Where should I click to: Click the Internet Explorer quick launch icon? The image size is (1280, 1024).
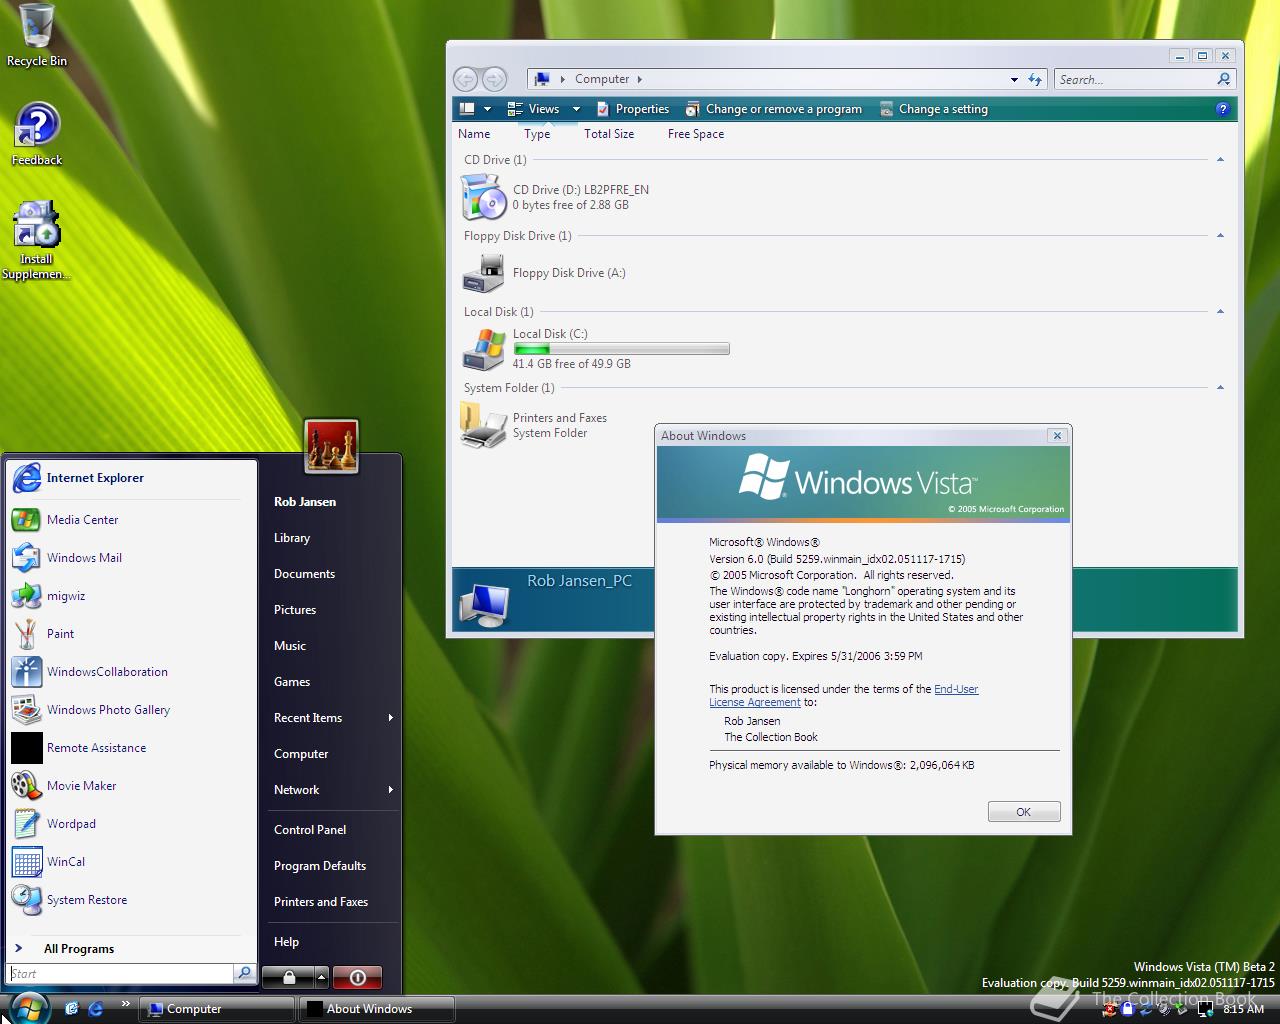[96, 1008]
